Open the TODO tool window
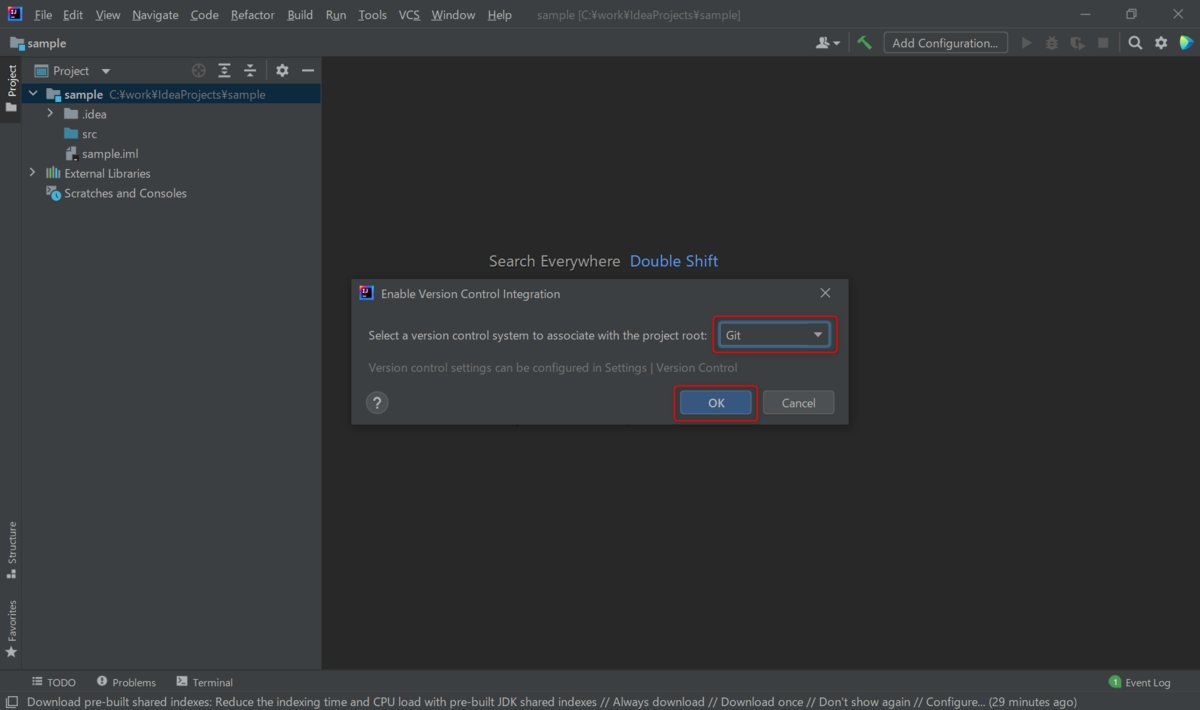This screenshot has width=1200, height=710. [x=54, y=682]
